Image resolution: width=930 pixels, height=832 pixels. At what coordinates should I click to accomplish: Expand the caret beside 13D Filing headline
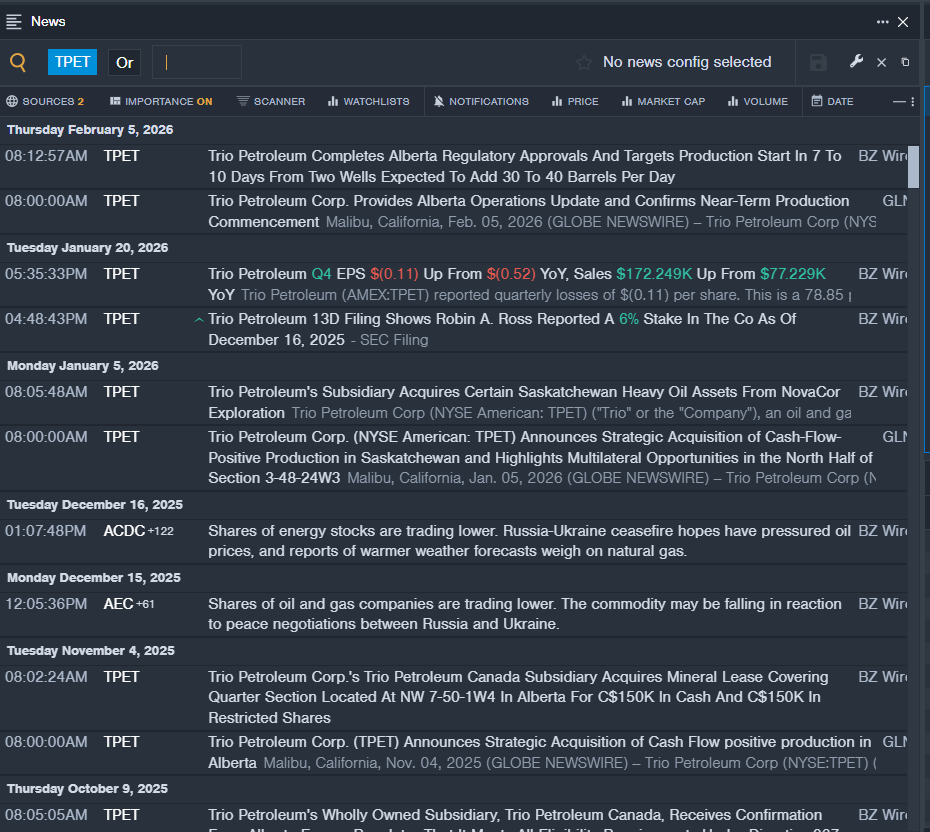tap(199, 320)
